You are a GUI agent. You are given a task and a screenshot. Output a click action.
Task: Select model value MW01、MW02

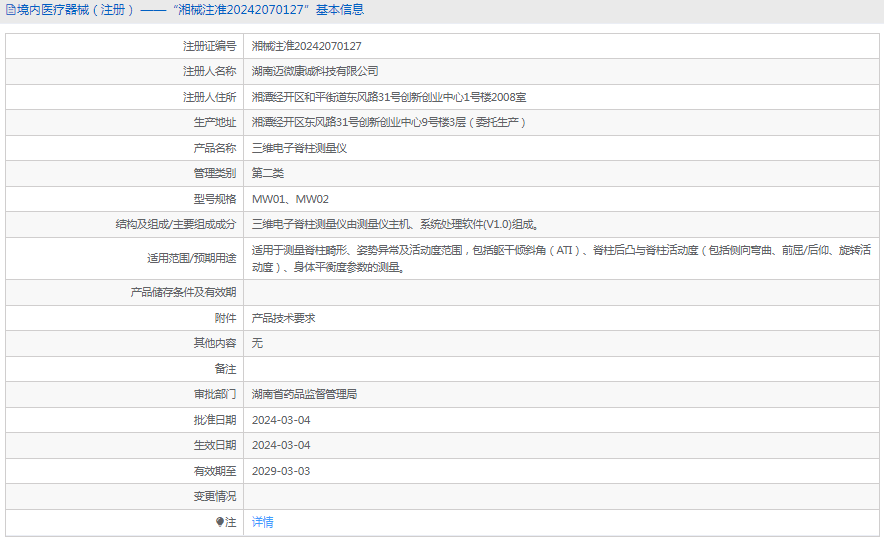[290, 199]
